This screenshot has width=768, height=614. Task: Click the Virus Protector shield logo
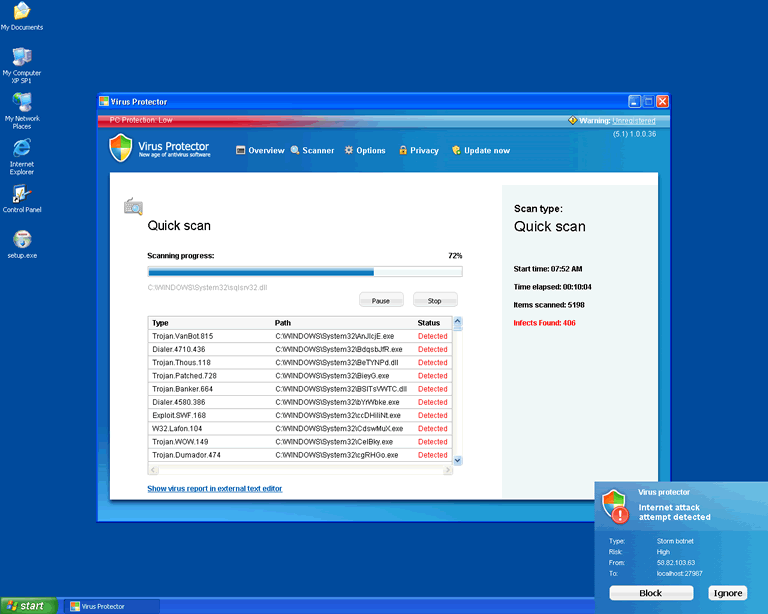point(120,149)
